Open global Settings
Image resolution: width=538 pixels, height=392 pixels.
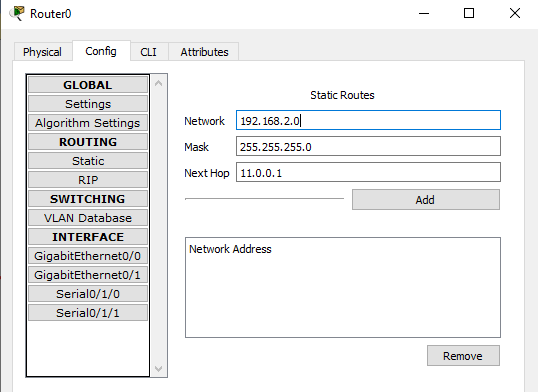88,104
